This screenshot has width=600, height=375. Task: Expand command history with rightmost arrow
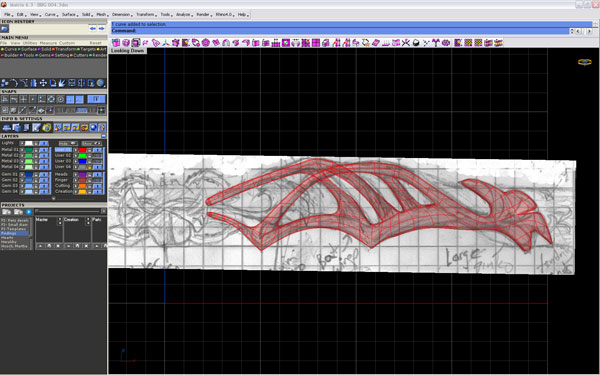(589, 31)
